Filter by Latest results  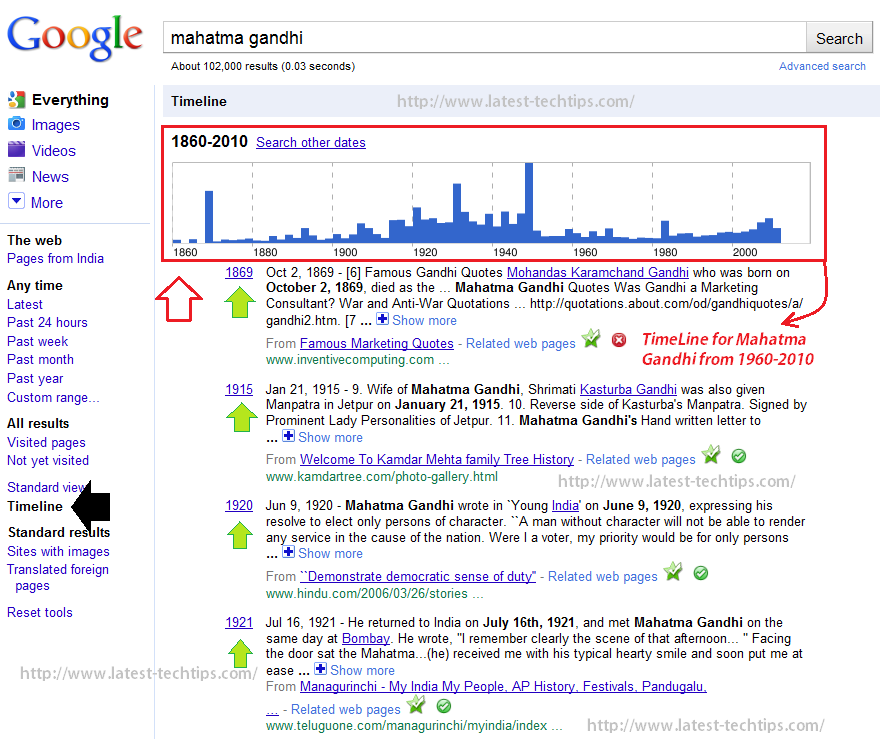(25, 304)
